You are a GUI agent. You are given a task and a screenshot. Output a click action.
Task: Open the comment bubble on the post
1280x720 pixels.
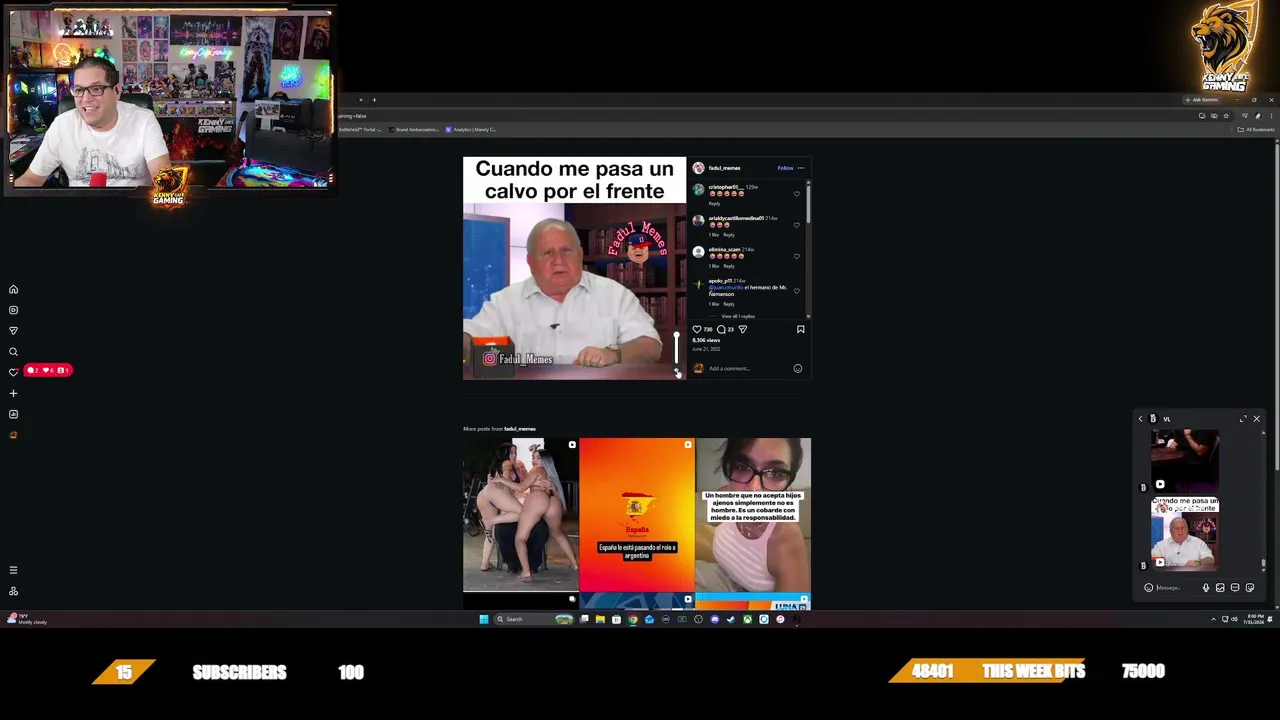tap(721, 329)
